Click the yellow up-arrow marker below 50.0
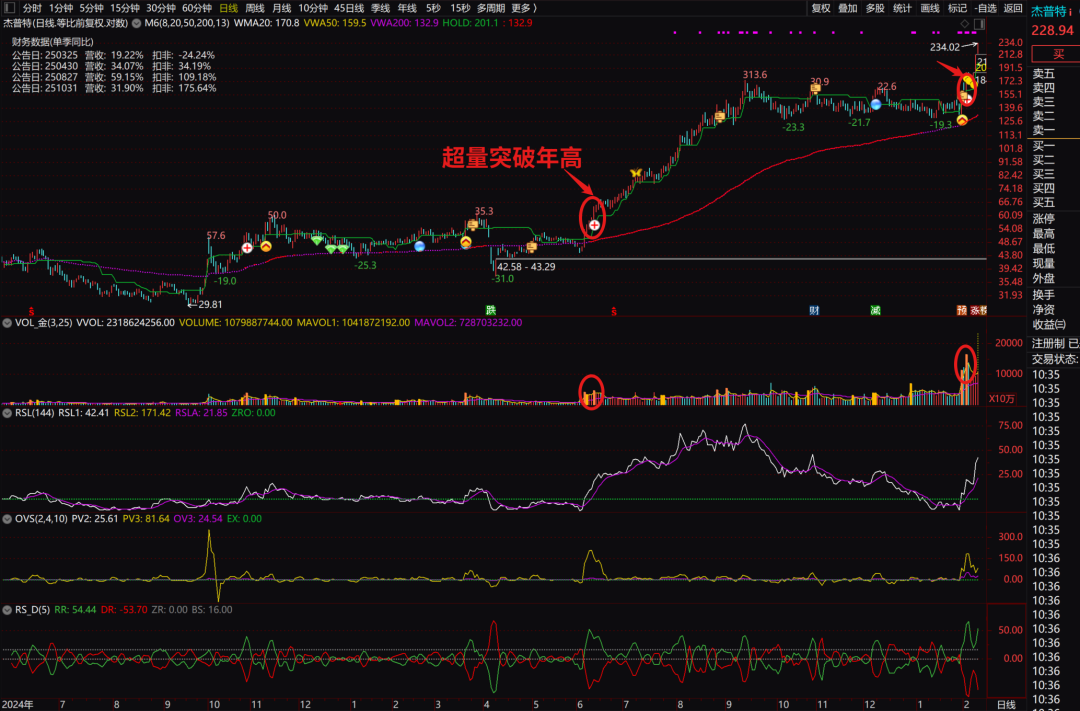1080x711 pixels. pos(266,246)
